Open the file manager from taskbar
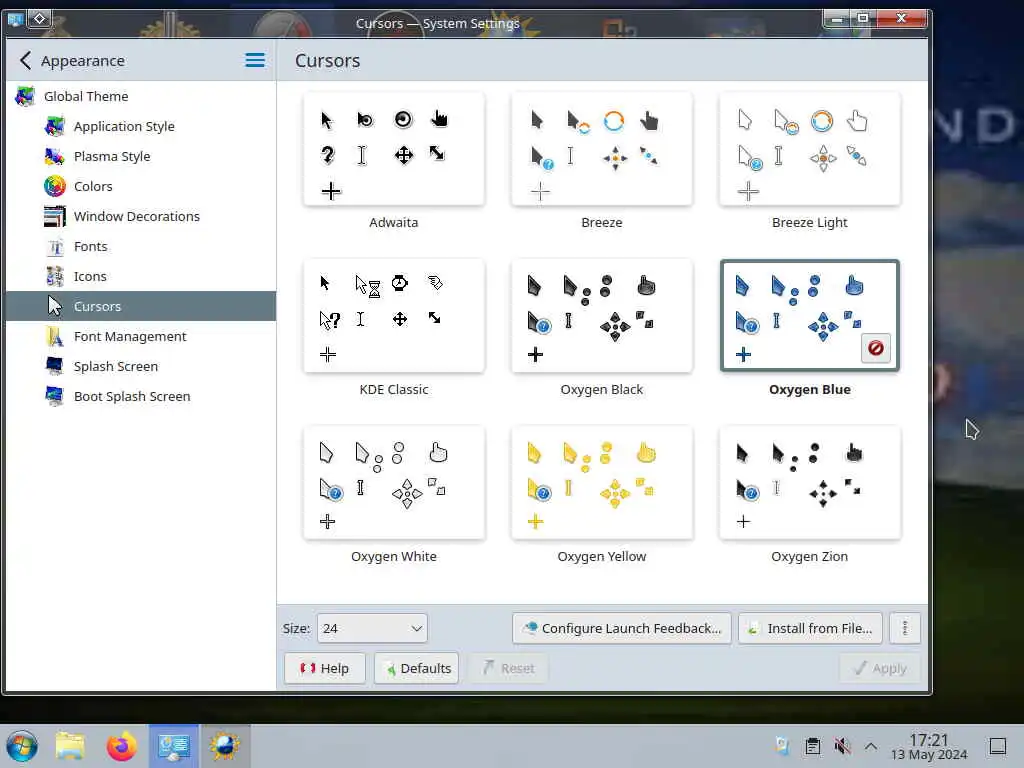This screenshot has width=1024, height=768. [x=70, y=746]
